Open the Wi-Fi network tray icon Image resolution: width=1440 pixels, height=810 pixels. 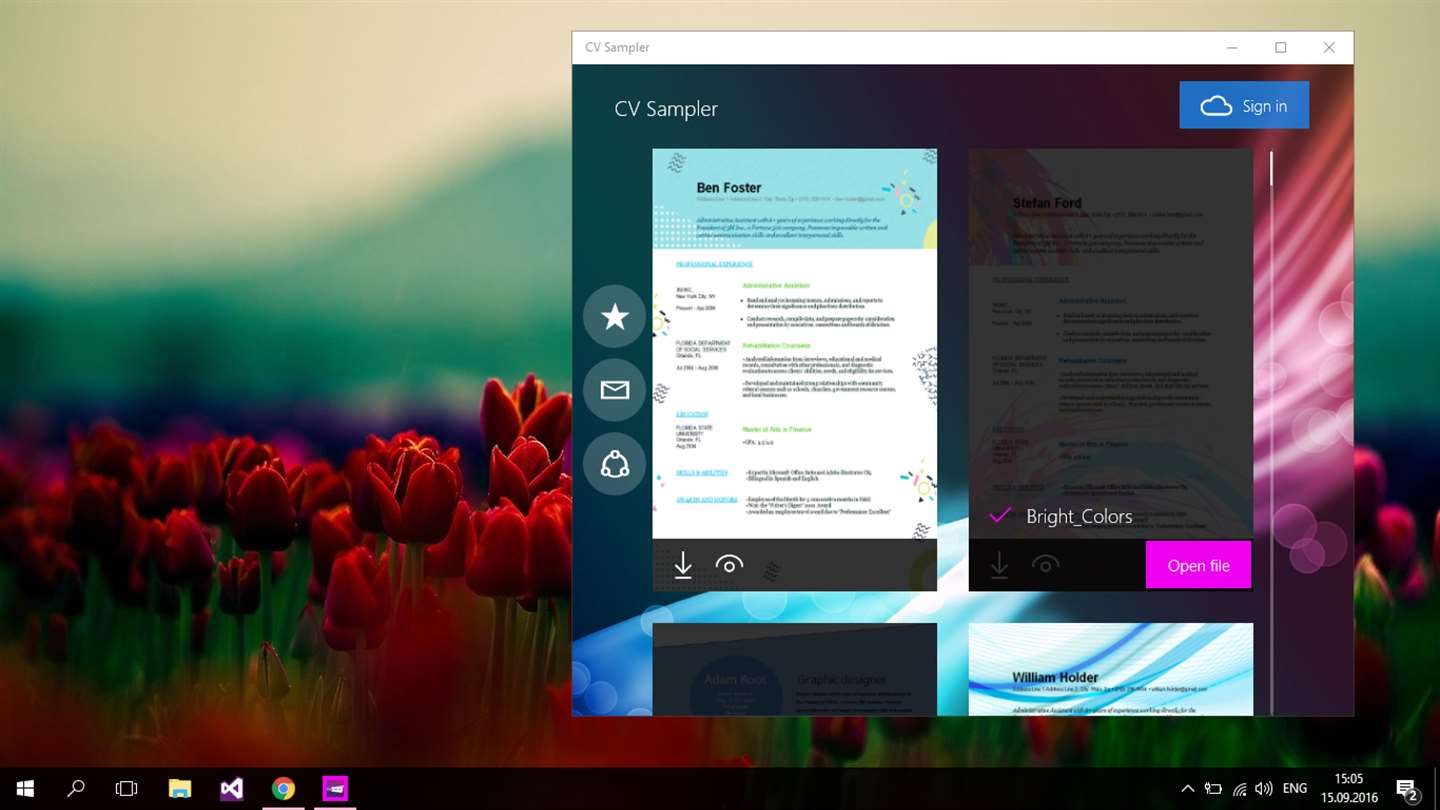click(1239, 789)
